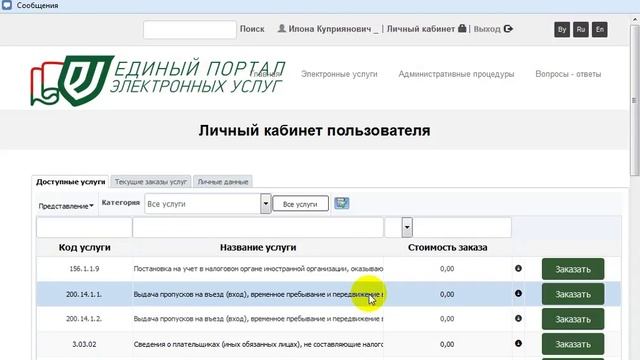Open info icon for service 200.14.1.1.

coord(518,293)
